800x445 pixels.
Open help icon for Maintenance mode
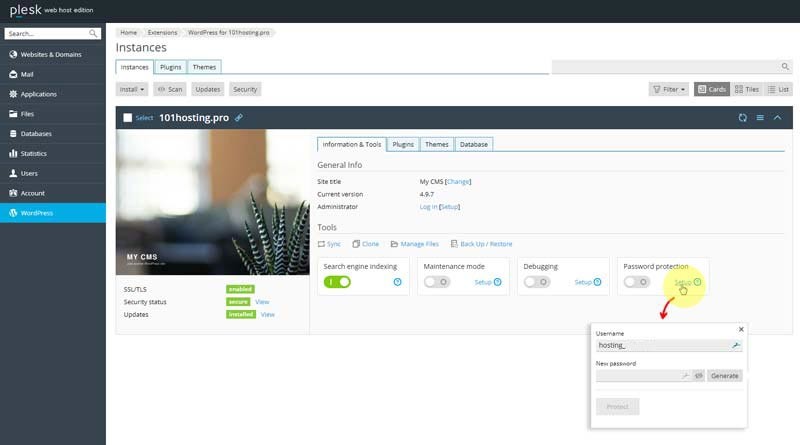coord(497,282)
